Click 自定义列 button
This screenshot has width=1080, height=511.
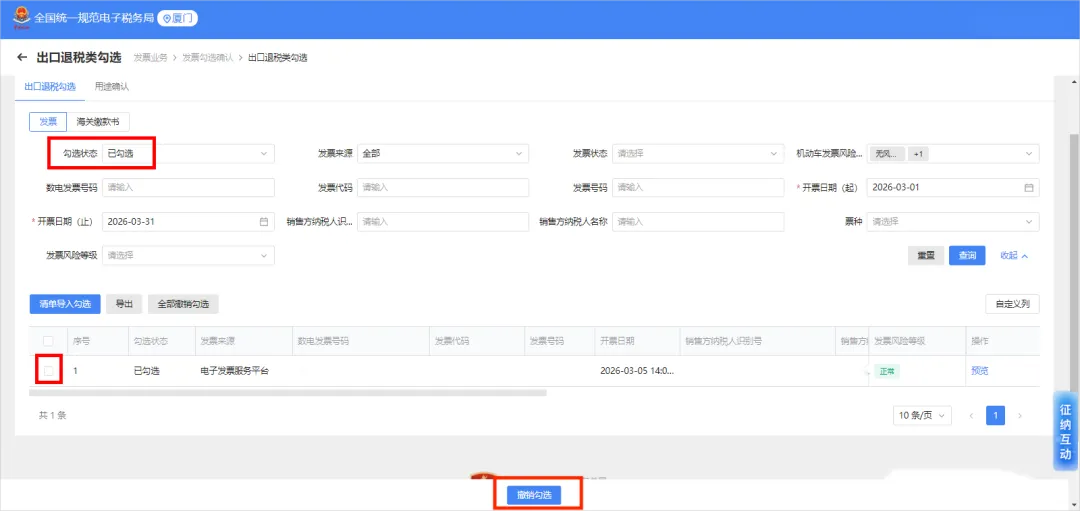point(1012,304)
